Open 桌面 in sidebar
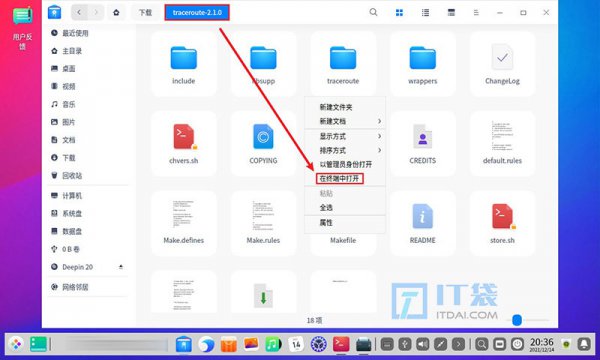 [88, 69]
